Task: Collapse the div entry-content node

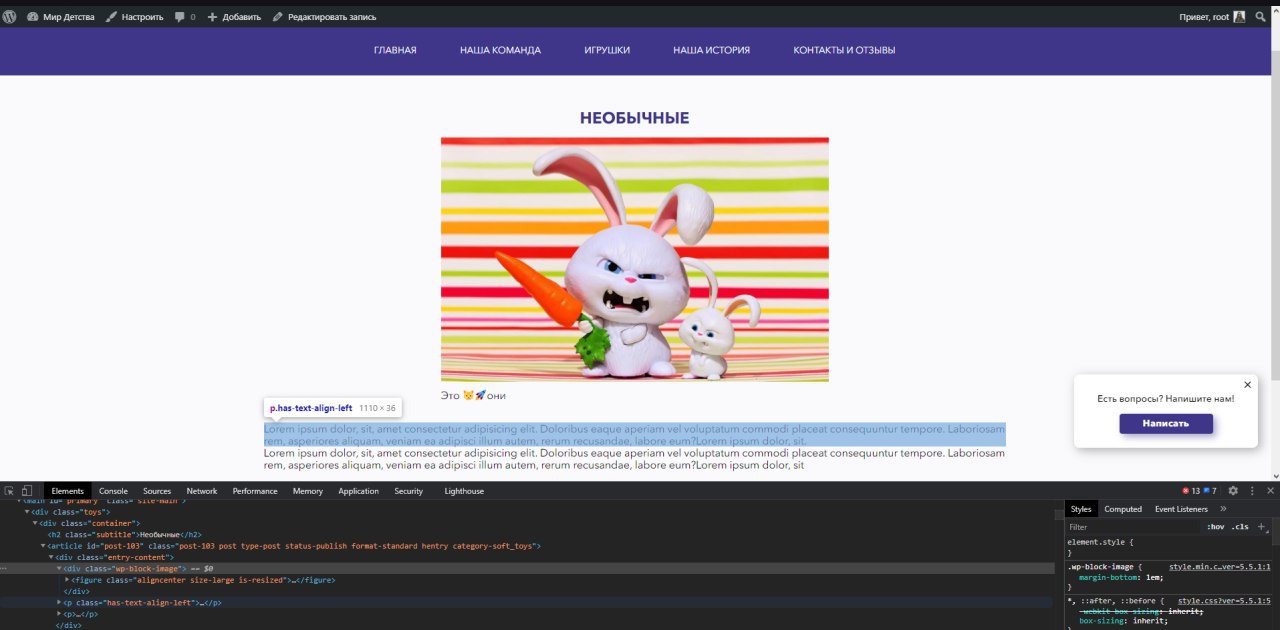Action: (x=51, y=557)
